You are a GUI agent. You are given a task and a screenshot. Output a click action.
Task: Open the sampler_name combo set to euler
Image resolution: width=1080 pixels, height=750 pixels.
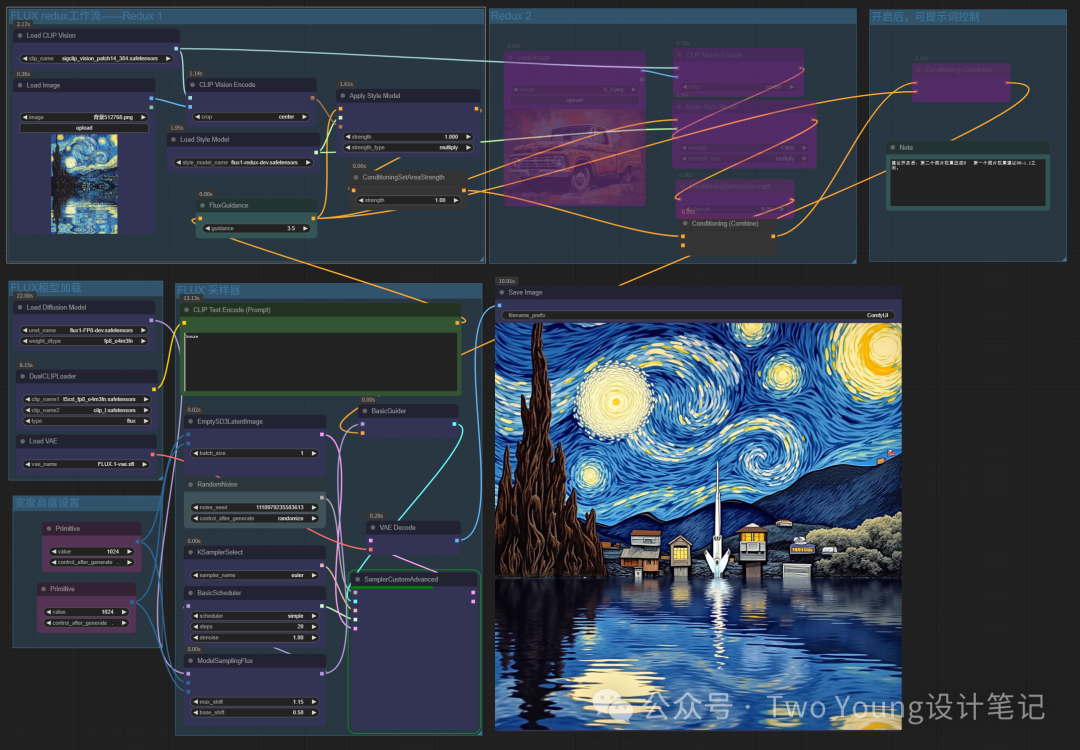[255, 575]
